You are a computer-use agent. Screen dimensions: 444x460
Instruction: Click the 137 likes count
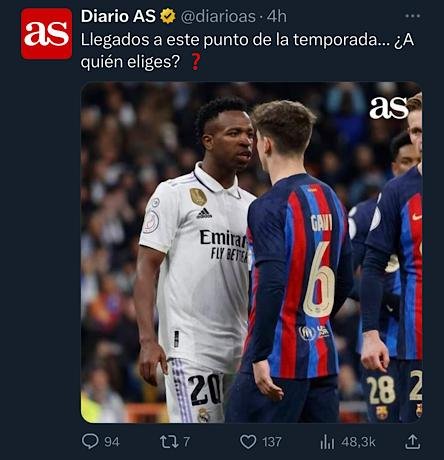click(x=272, y=442)
